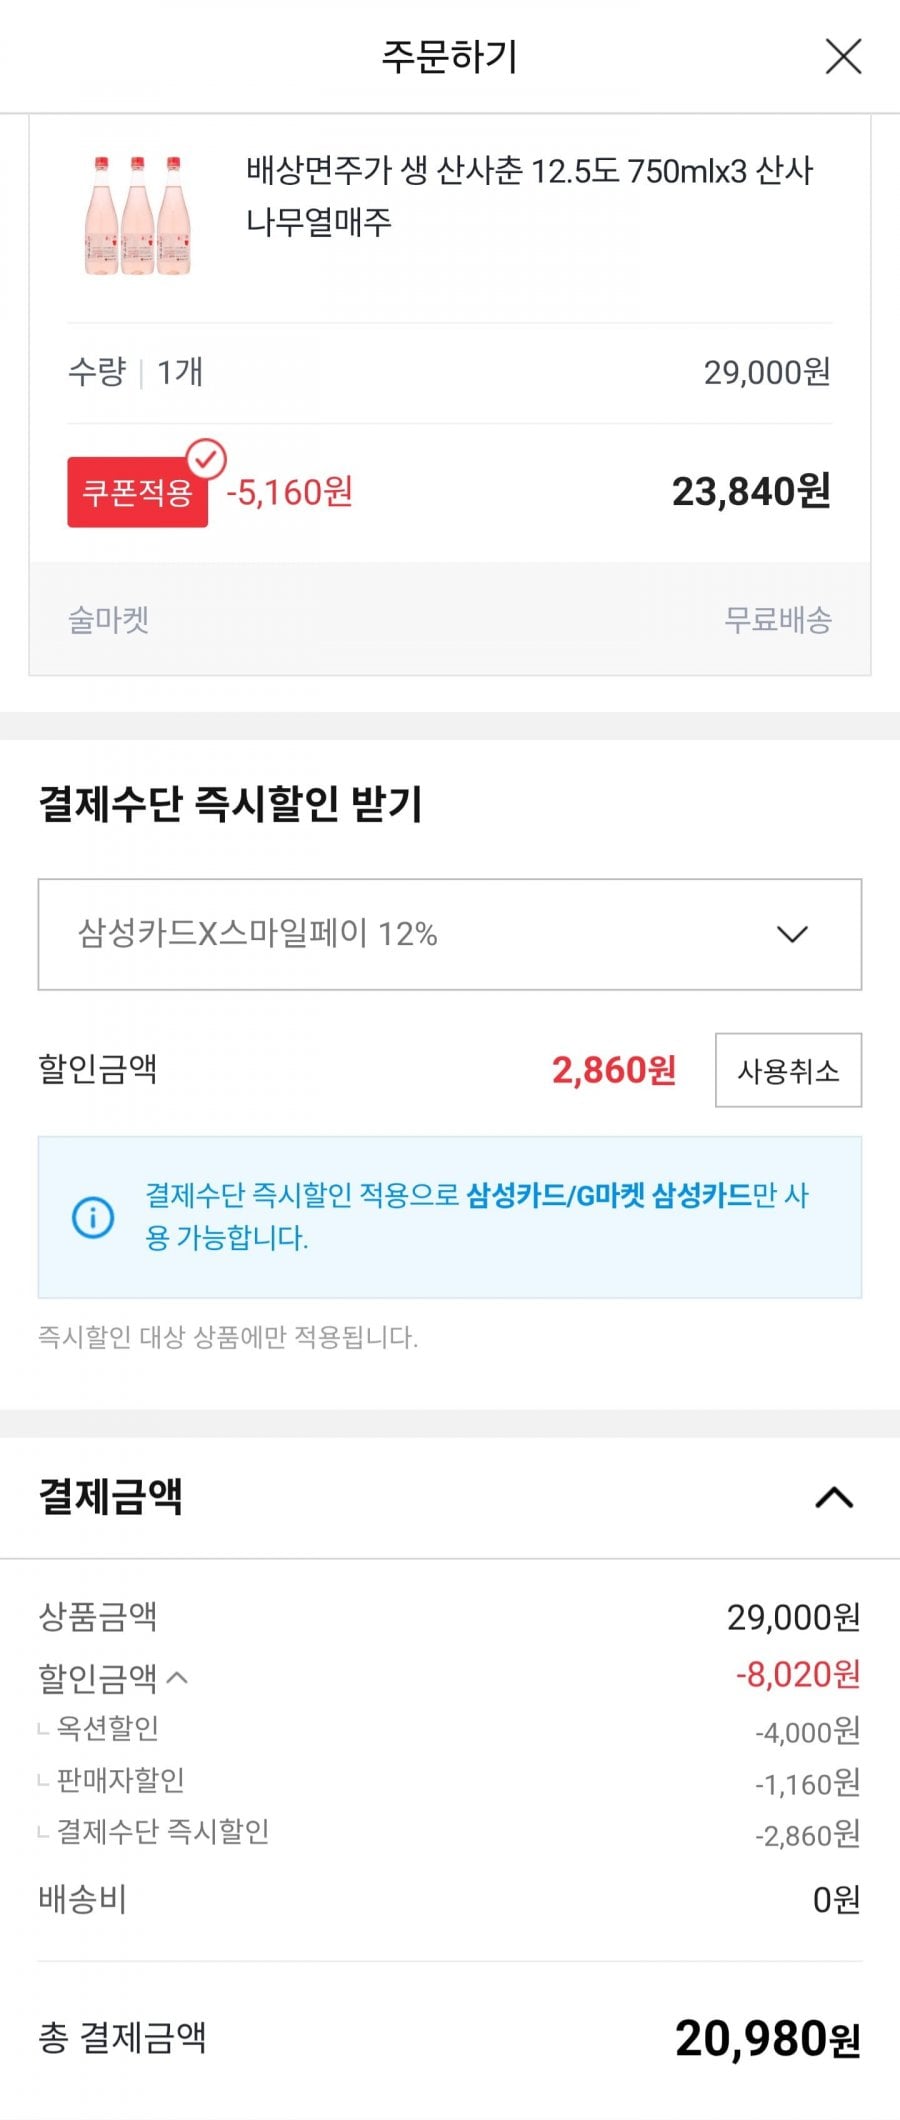Click the red checkmark on coupon badge
The height and width of the screenshot is (2120, 900).
tap(207, 459)
